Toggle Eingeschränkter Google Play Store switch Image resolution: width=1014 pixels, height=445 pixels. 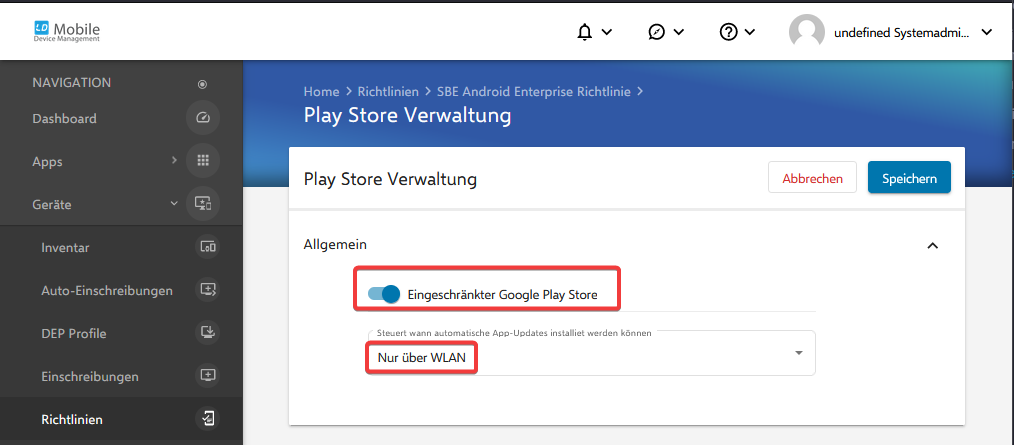point(384,294)
